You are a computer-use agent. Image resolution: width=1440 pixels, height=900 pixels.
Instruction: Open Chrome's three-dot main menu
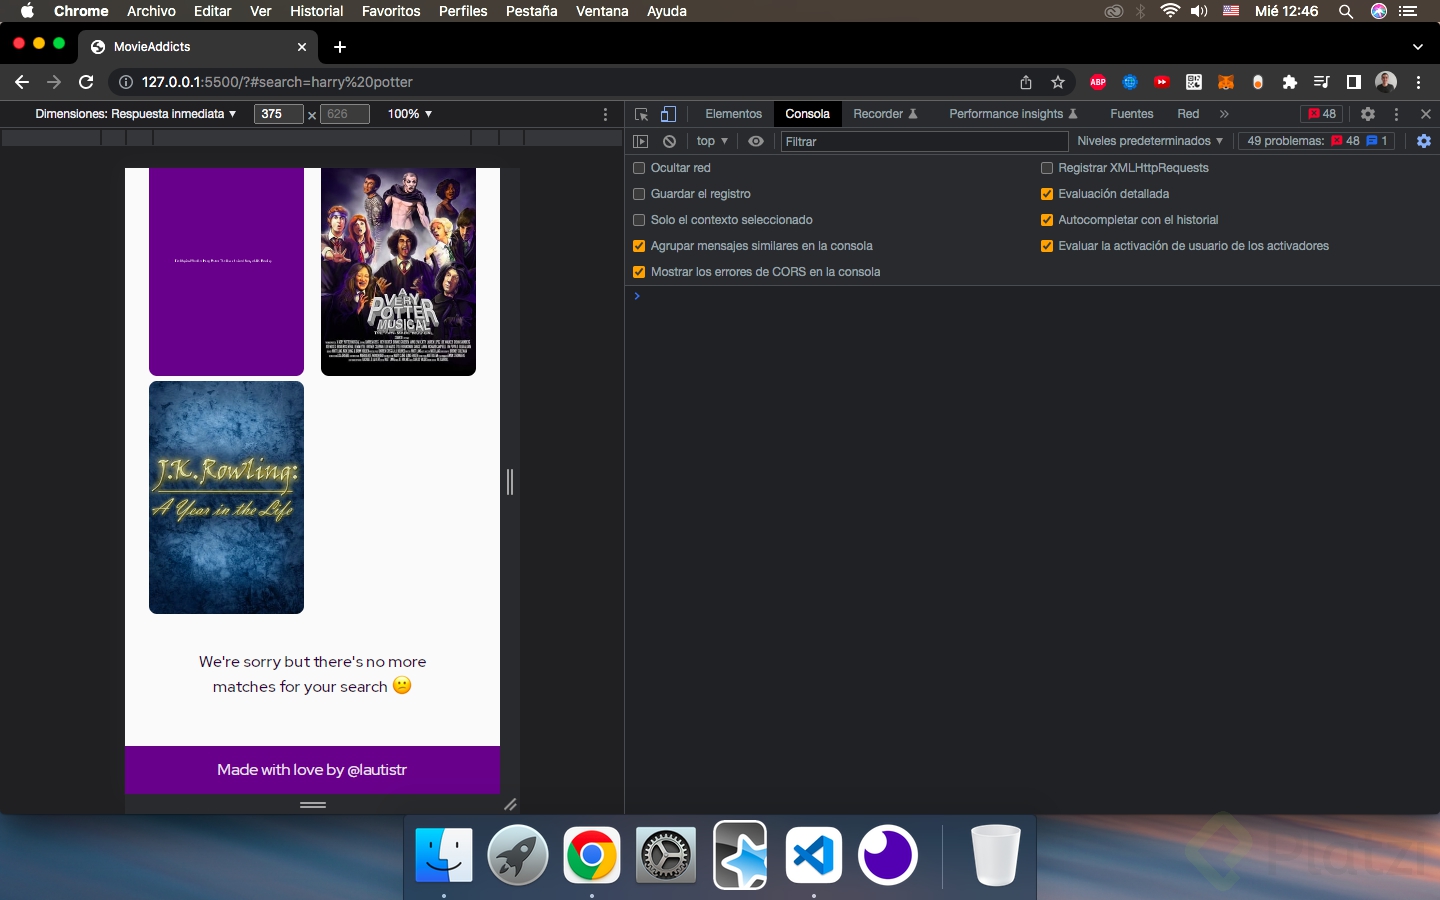tap(1419, 82)
